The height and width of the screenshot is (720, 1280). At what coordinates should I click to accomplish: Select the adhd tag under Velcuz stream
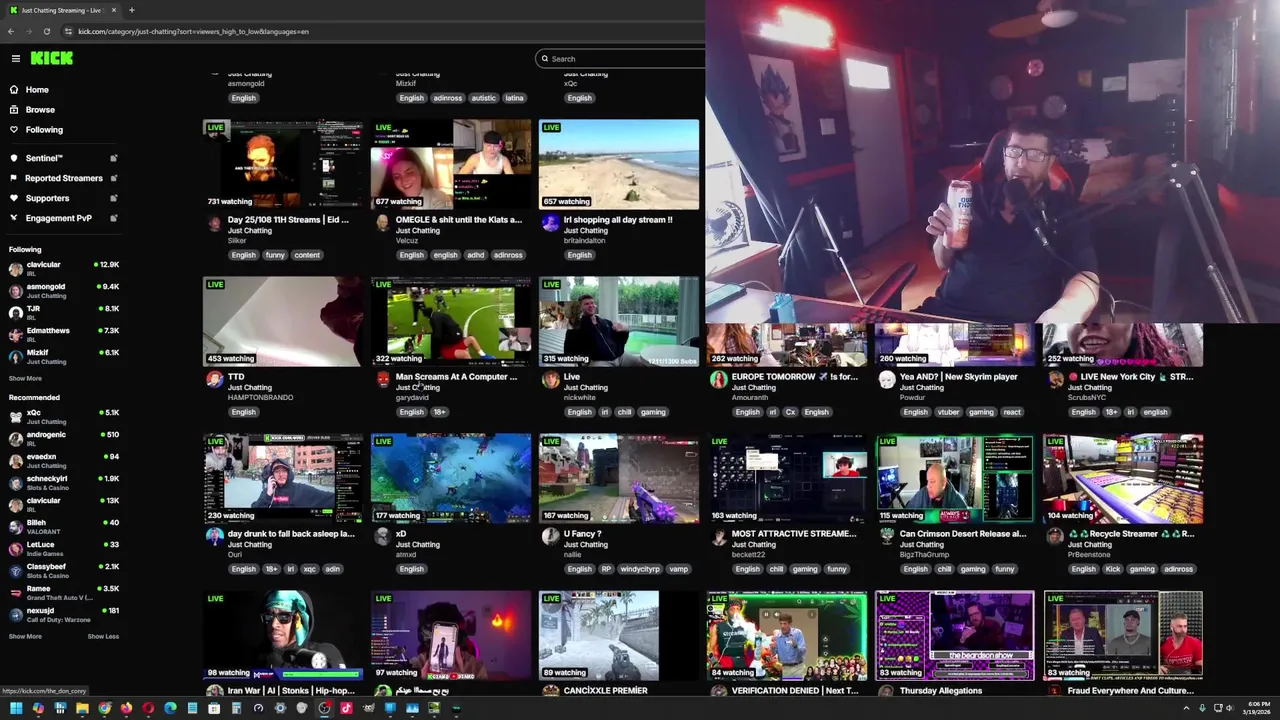click(x=475, y=255)
